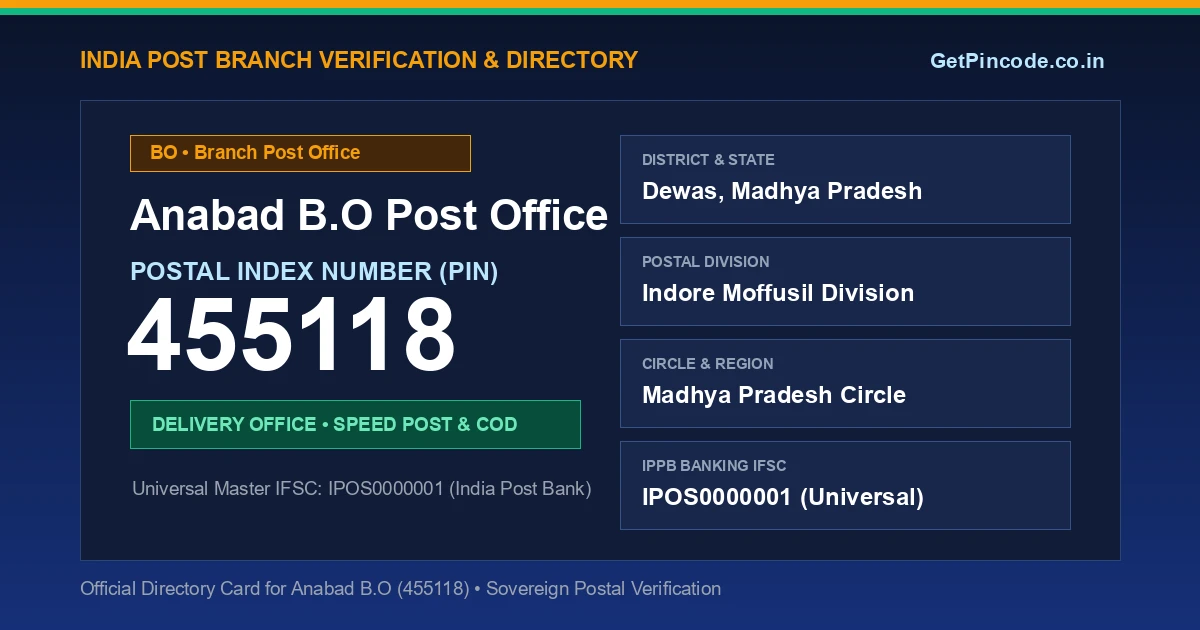The image size is (1200, 630).
Task: Click the Indore Moffusil Division value
Action: pos(778,293)
